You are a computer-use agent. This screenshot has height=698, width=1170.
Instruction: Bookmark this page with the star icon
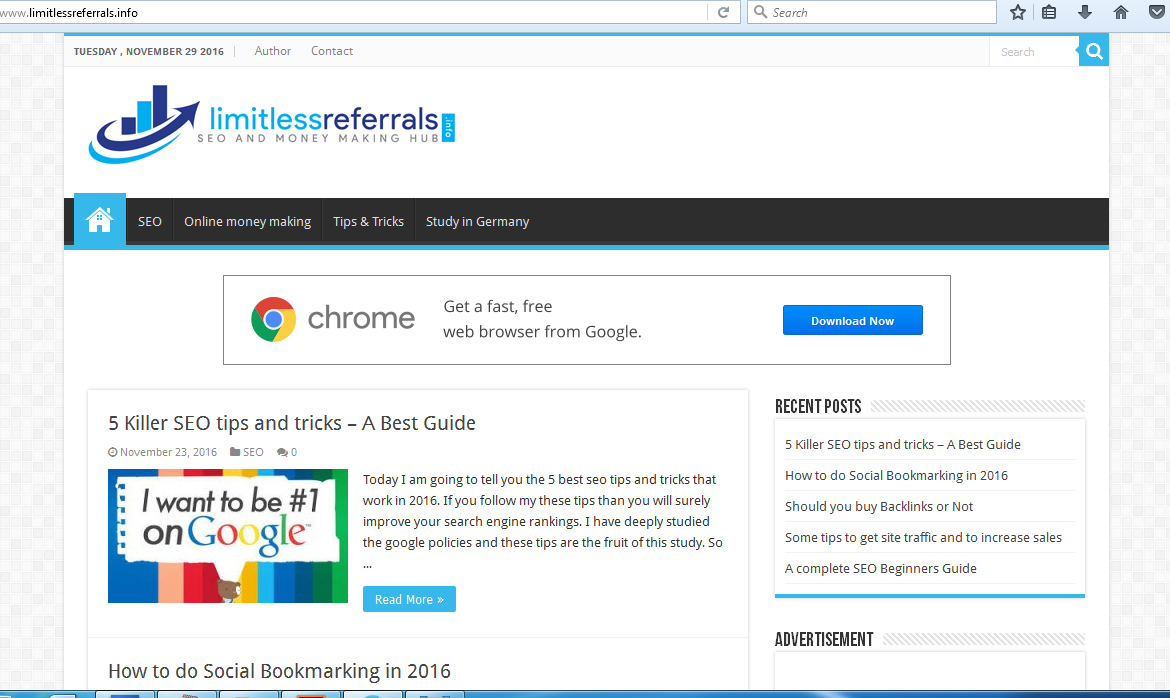(x=1018, y=12)
